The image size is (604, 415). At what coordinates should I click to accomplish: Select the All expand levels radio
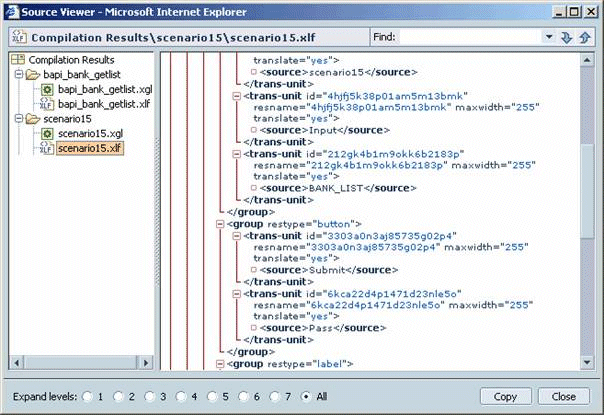click(306, 397)
